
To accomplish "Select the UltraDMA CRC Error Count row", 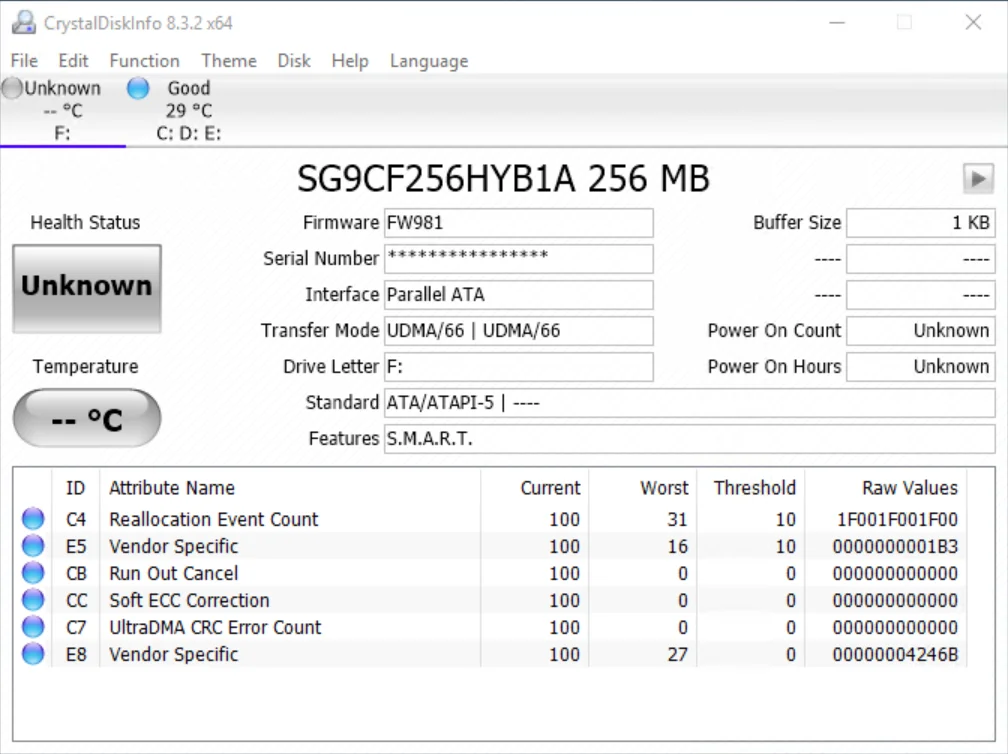I will (490, 627).
